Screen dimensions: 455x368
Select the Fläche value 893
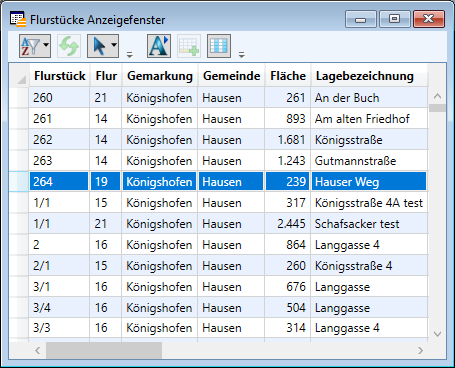click(288, 119)
